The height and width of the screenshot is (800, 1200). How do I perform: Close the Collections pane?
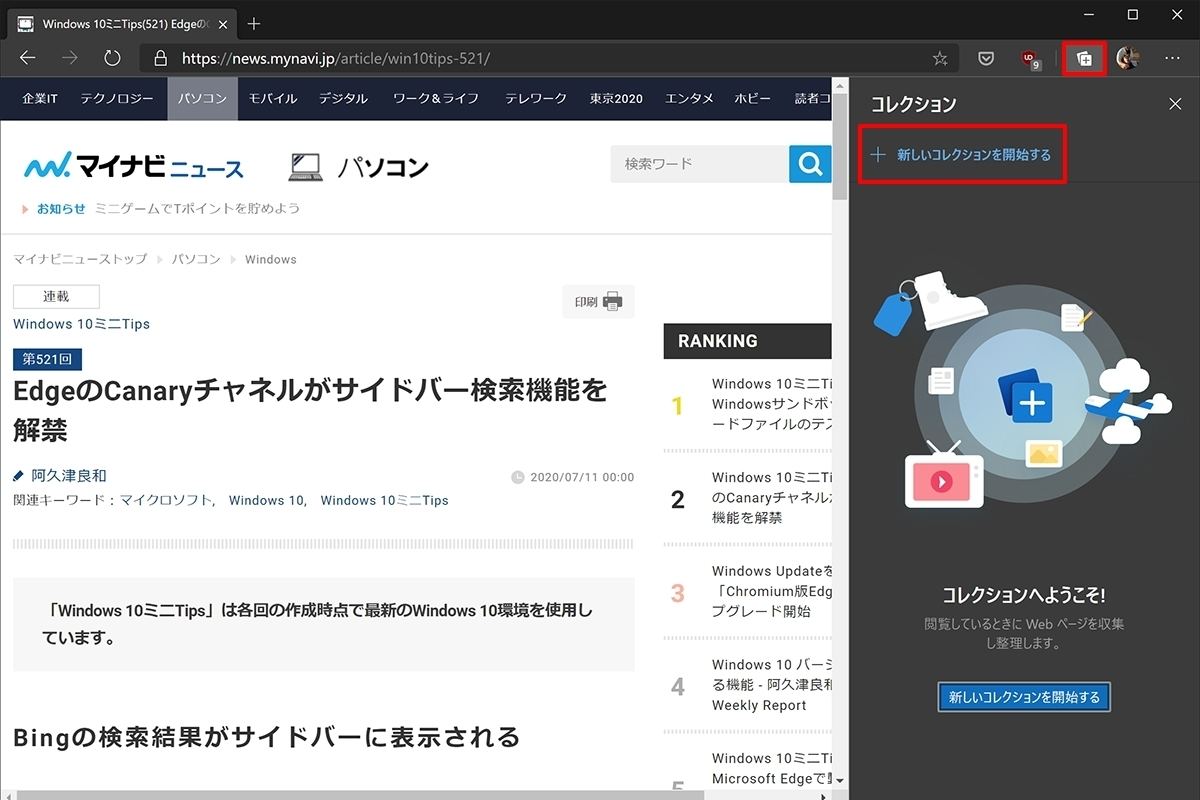click(1175, 104)
